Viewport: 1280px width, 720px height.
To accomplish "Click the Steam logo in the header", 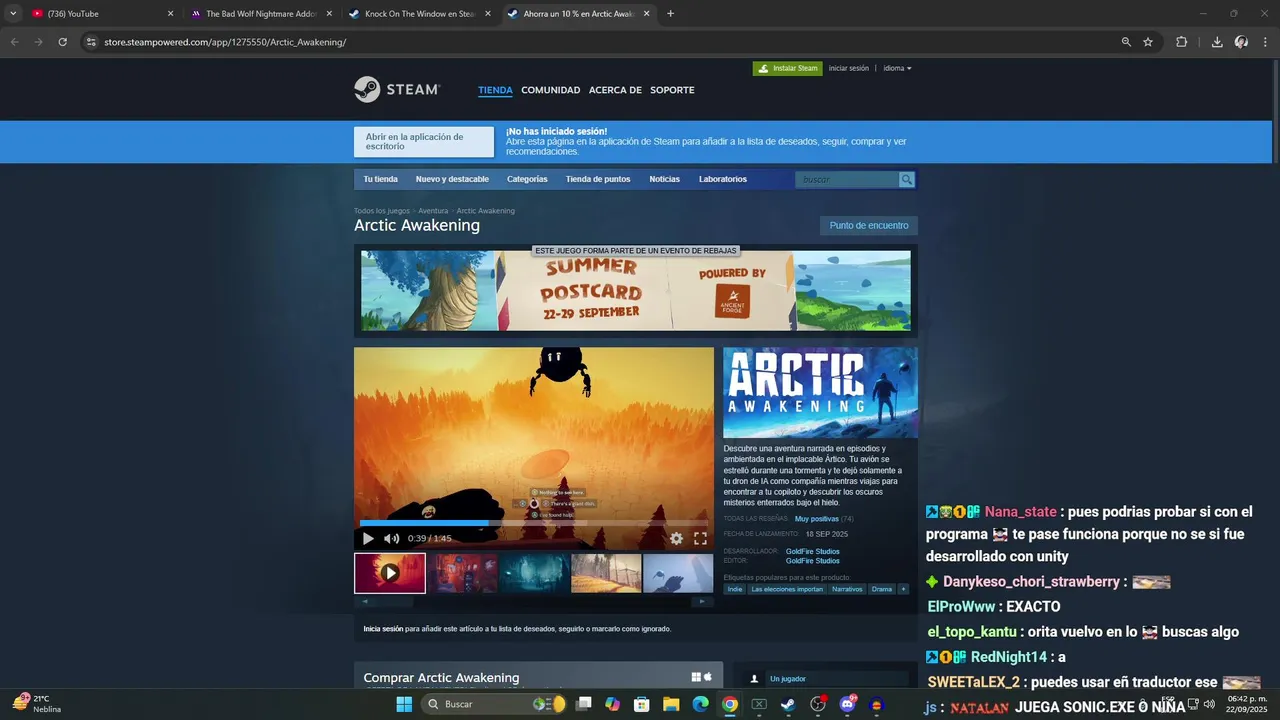I will click(x=397, y=89).
